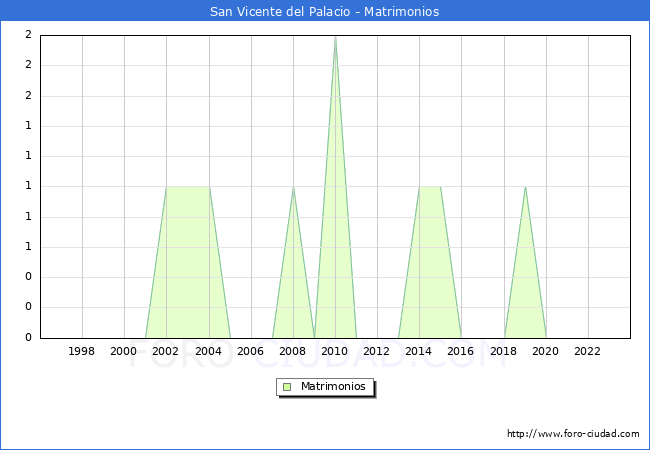Click the green Matrimonios legend swatch
Viewport: 650px width, 450px height.
pyautogui.click(x=287, y=387)
